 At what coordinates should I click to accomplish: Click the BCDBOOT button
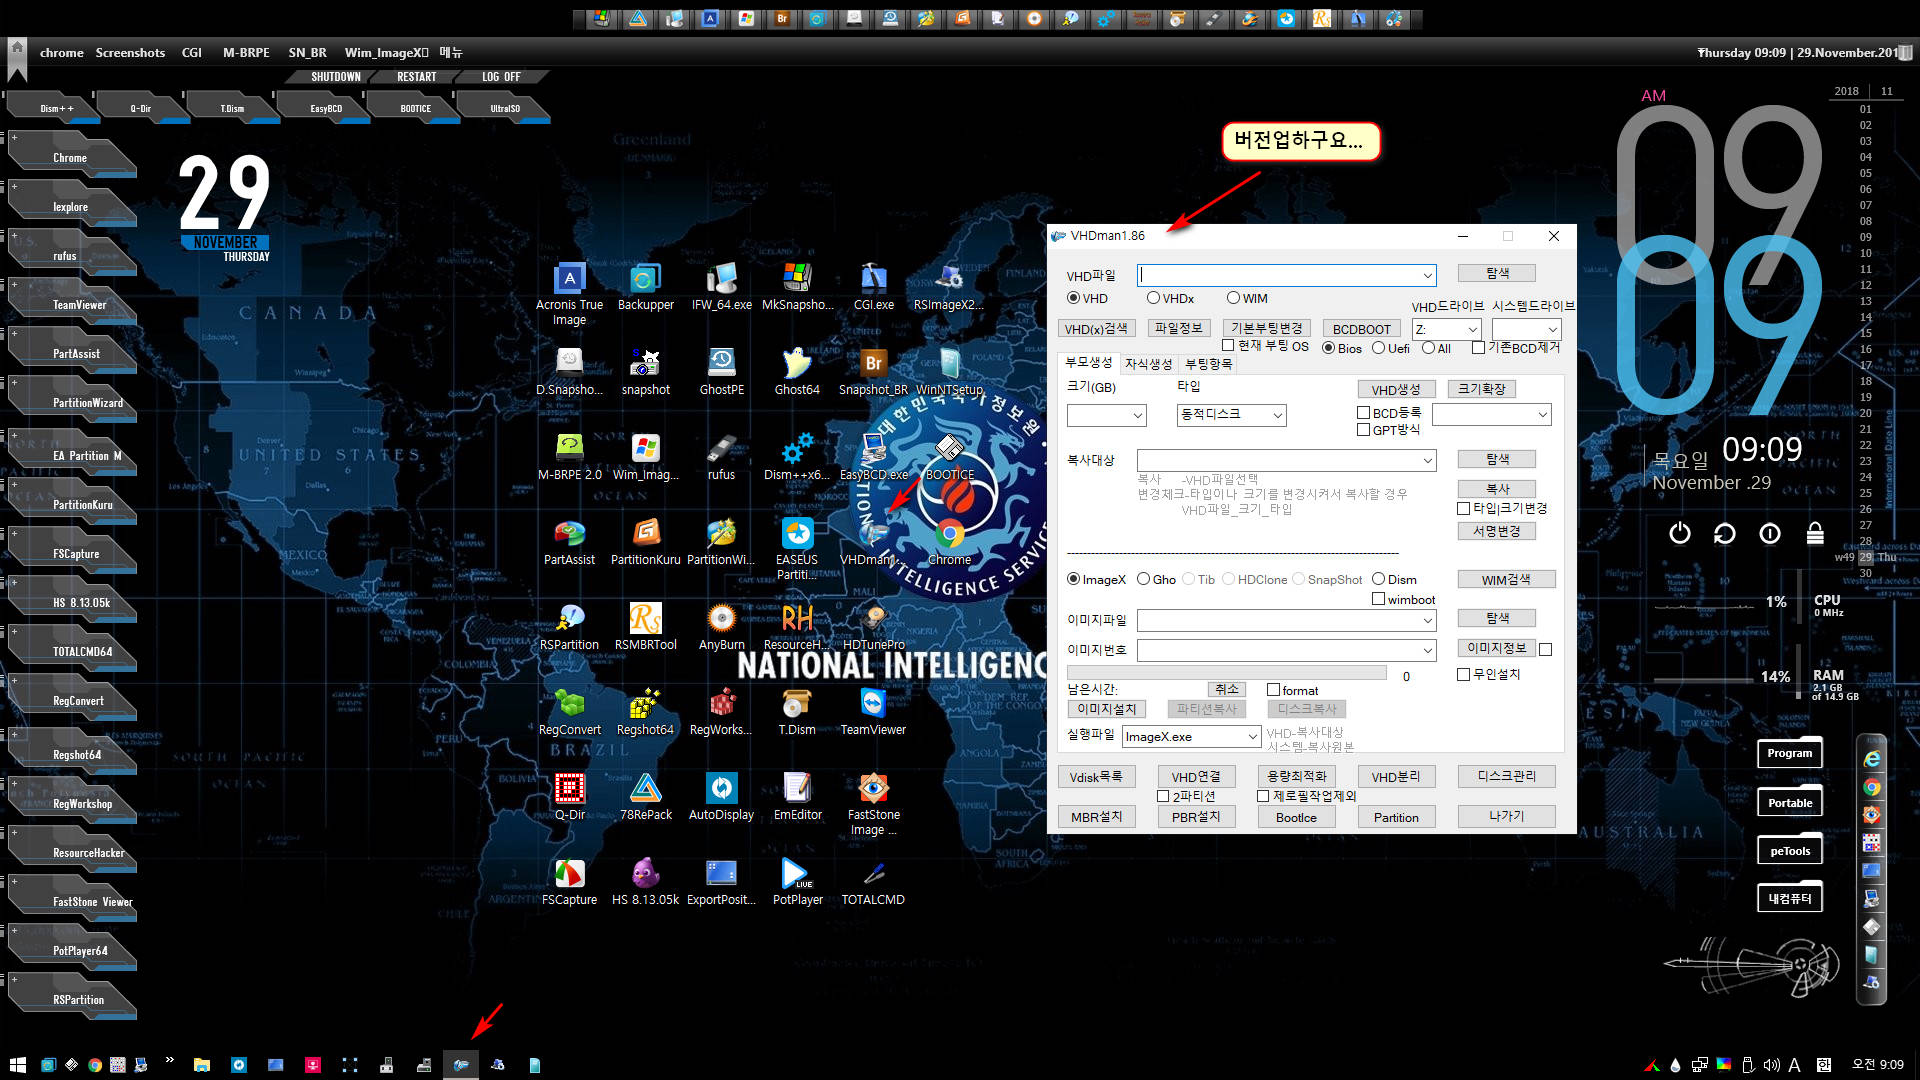[1361, 328]
